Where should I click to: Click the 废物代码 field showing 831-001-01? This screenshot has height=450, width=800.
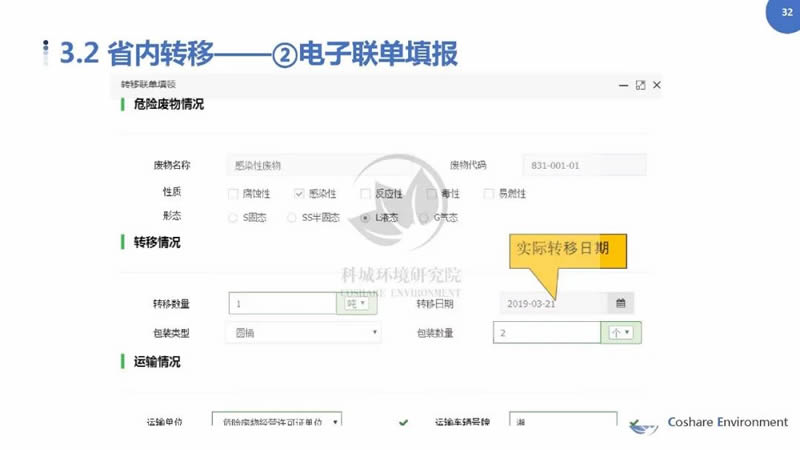[x=584, y=165]
